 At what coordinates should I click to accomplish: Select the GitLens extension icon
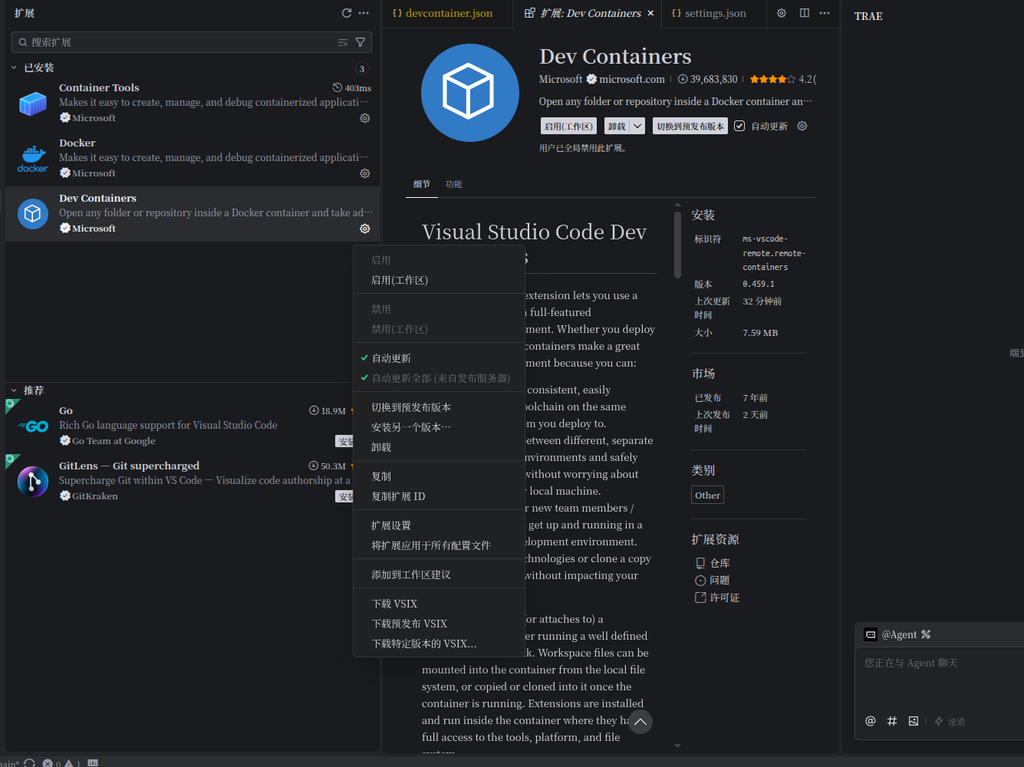[x=33, y=481]
